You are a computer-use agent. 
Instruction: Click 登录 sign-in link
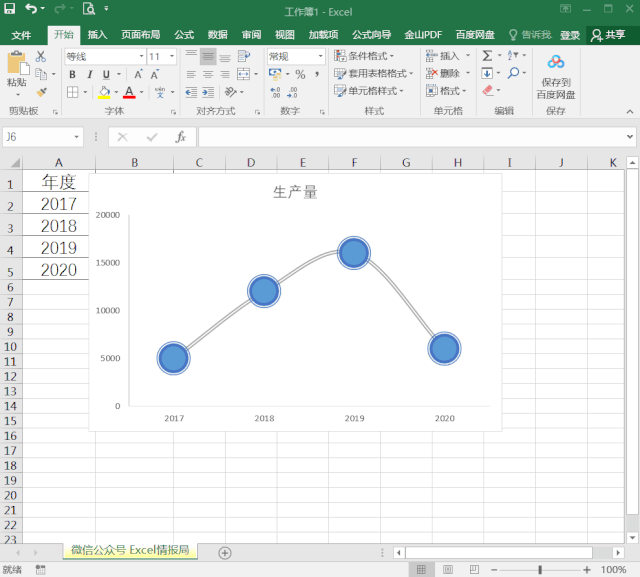[x=570, y=36]
